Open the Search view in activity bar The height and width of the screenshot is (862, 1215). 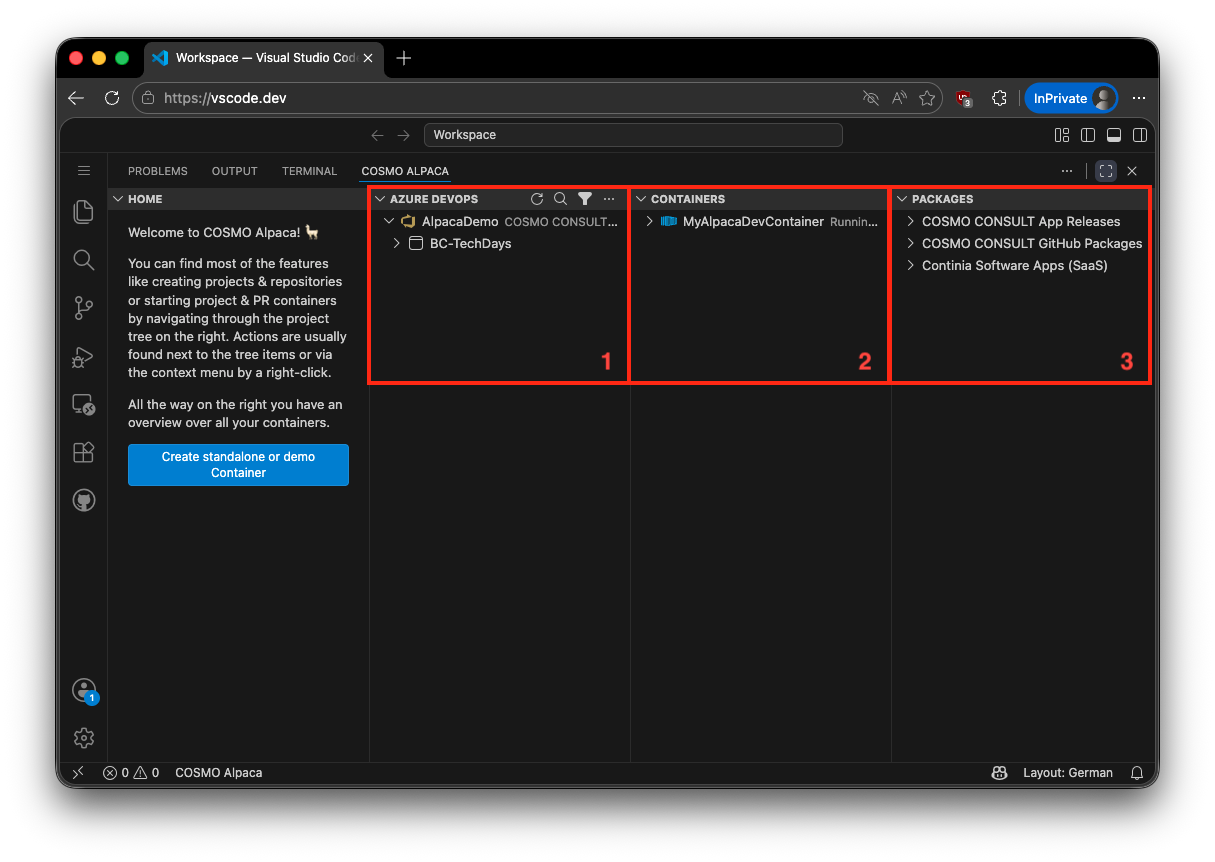point(84,260)
